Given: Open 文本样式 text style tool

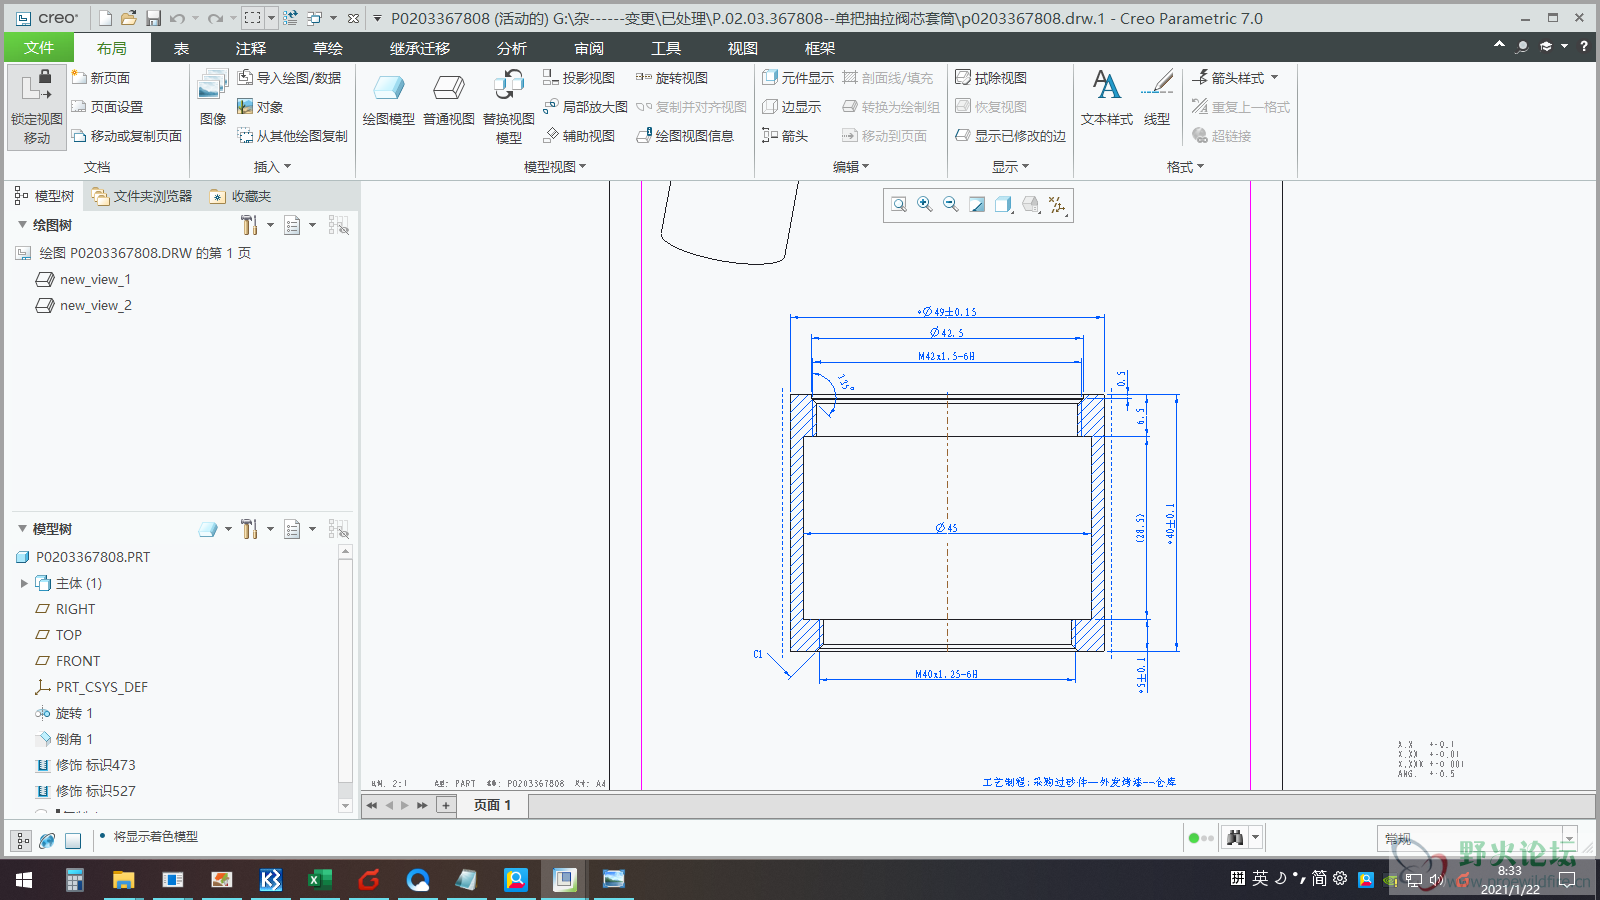Looking at the screenshot, I should [1107, 98].
